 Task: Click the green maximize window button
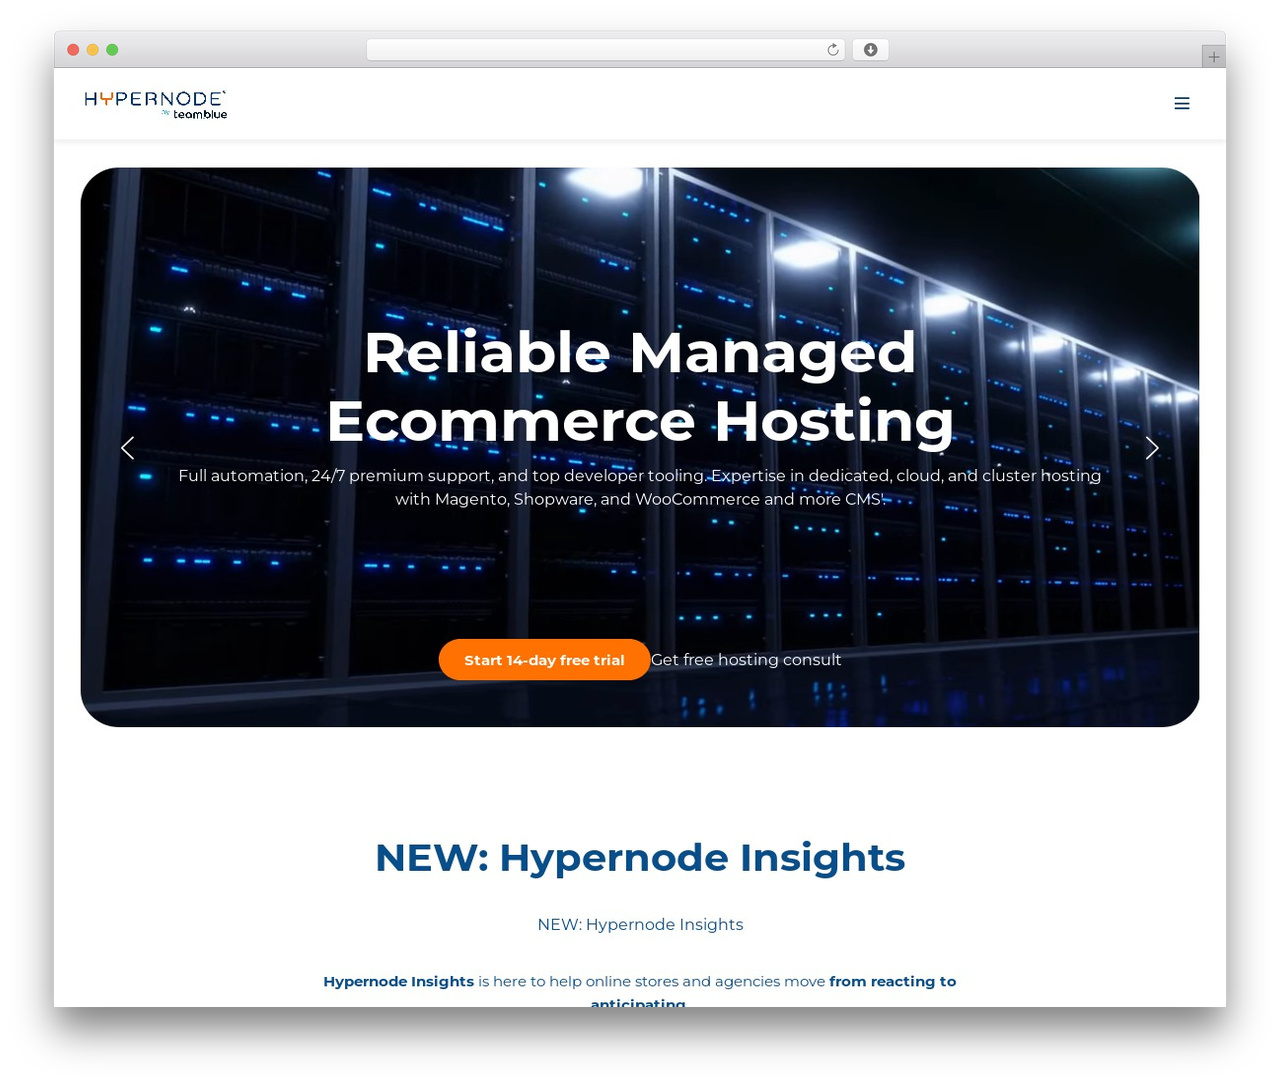[112, 50]
